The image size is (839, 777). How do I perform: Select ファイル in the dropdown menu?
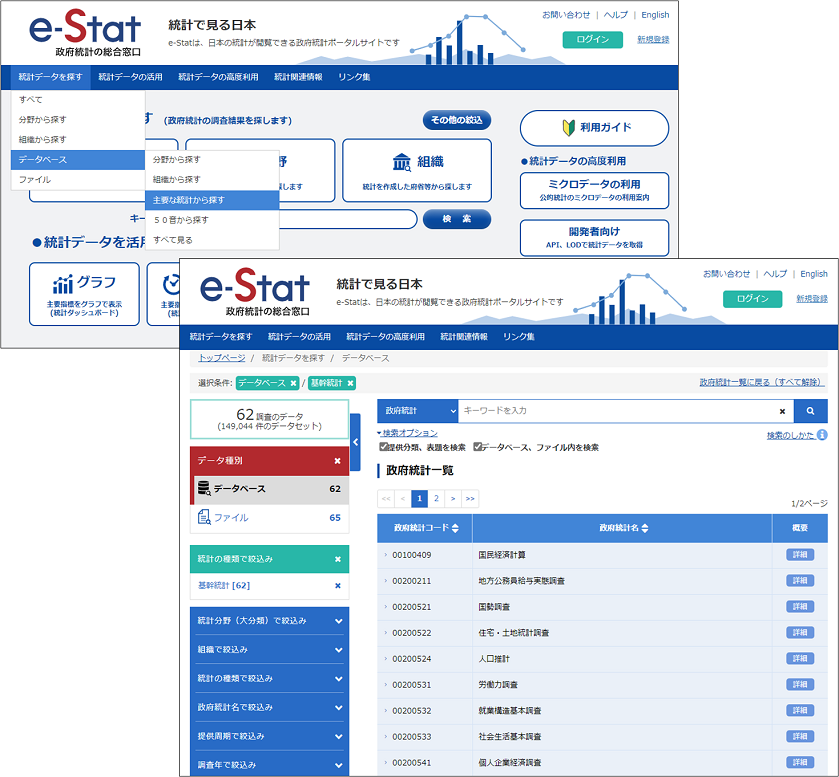78,180
